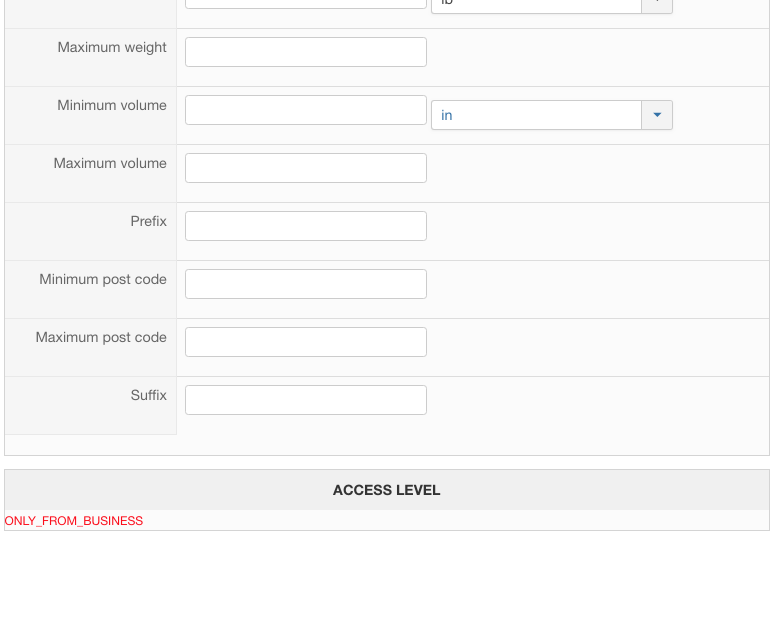Expand the volume unit dropdown arrow
Image resolution: width=784 pixels, height=639 pixels.
pyautogui.click(x=657, y=115)
